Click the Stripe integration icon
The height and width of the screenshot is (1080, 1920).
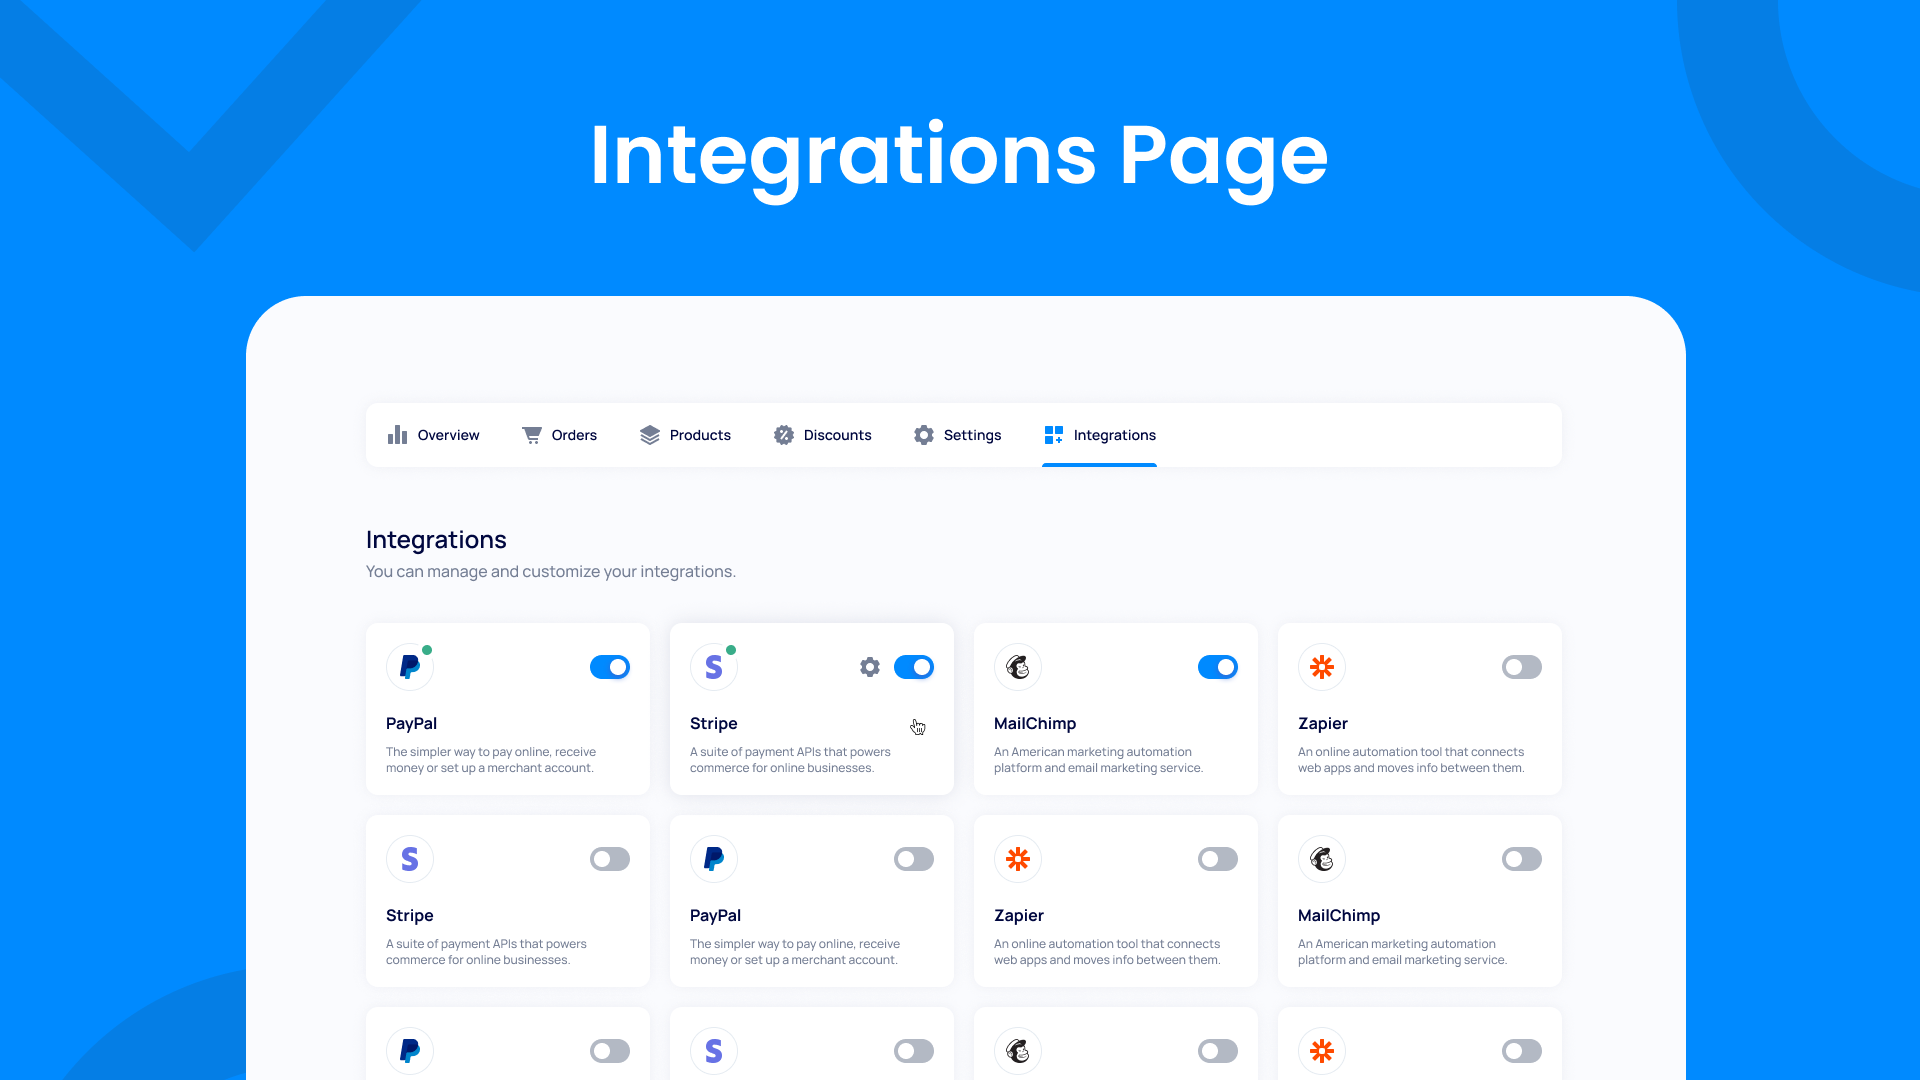pos(713,667)
